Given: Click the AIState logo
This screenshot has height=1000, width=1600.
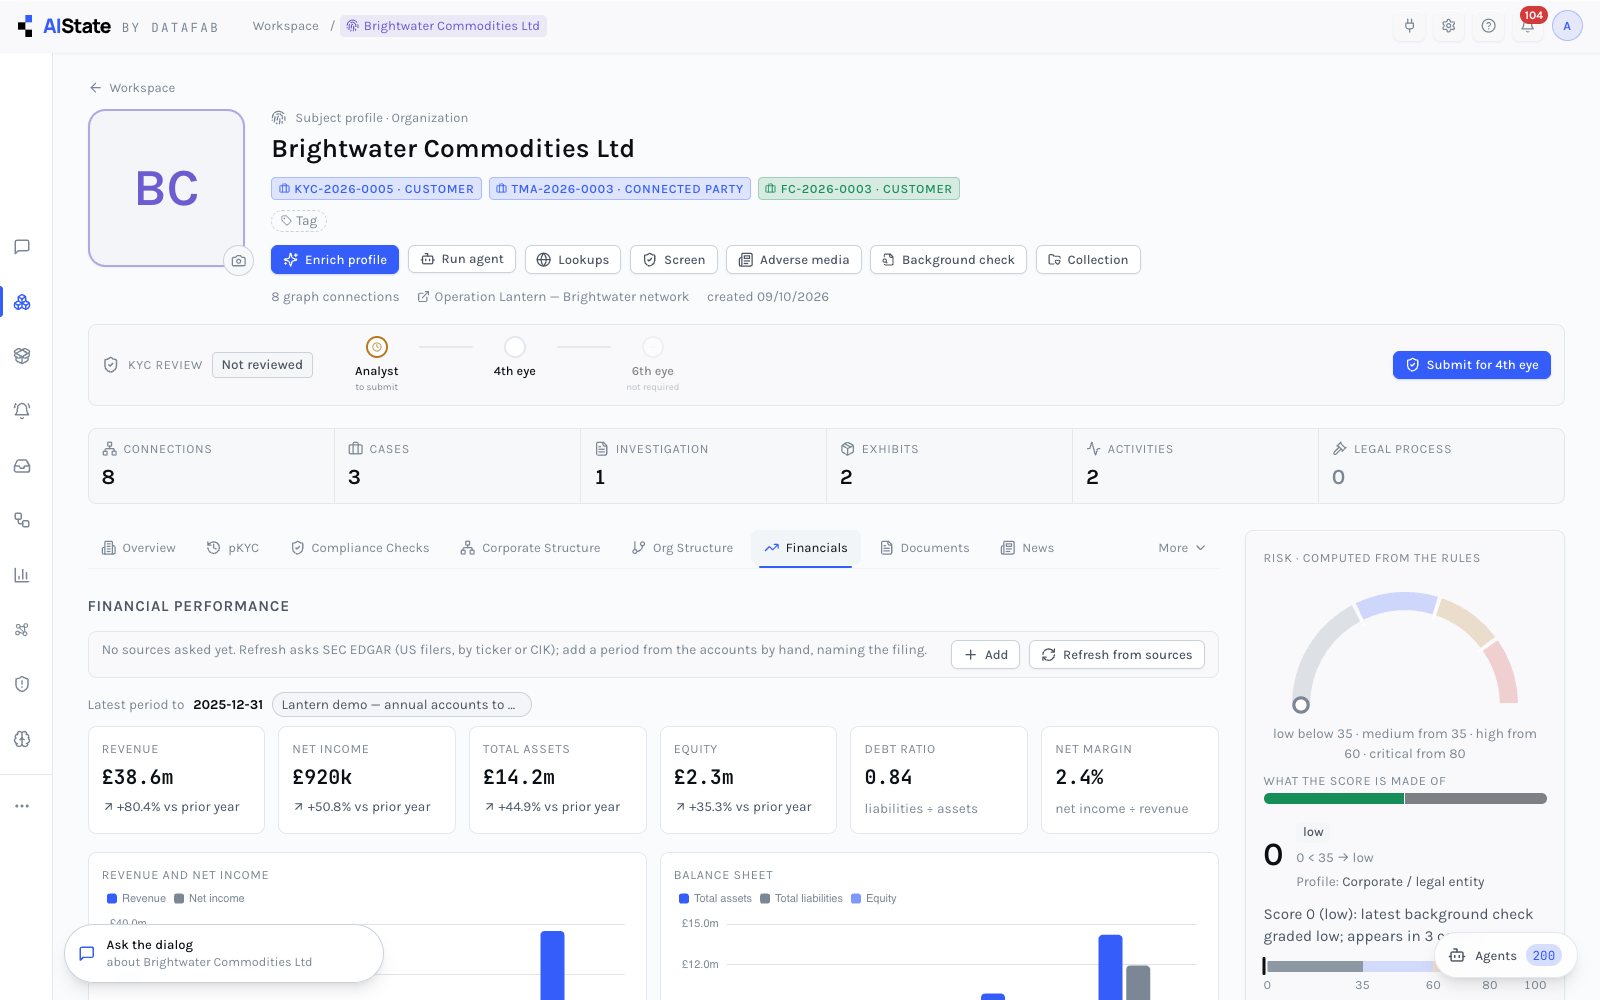Looking at the screenshot, I should click(65, 26).
